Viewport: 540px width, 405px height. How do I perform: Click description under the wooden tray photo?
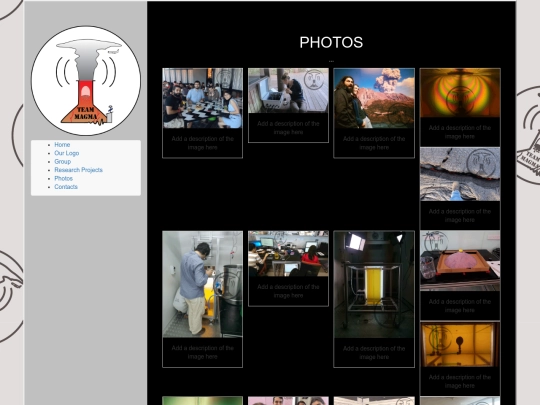click(460, 306)
